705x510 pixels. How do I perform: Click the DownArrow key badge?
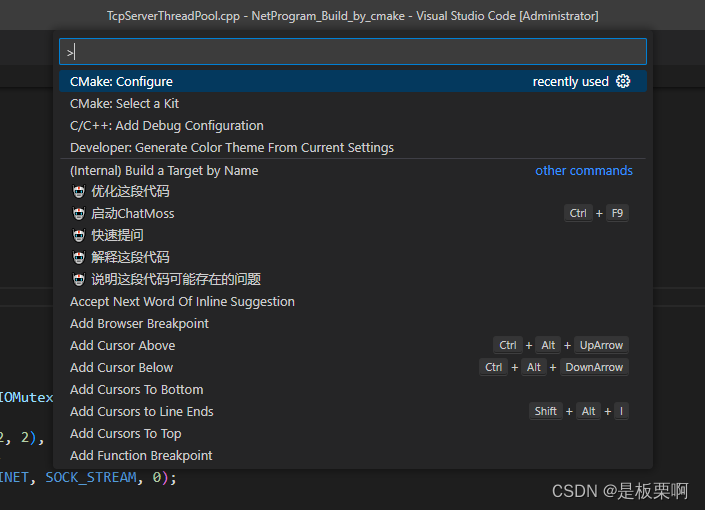pos(594,367)
